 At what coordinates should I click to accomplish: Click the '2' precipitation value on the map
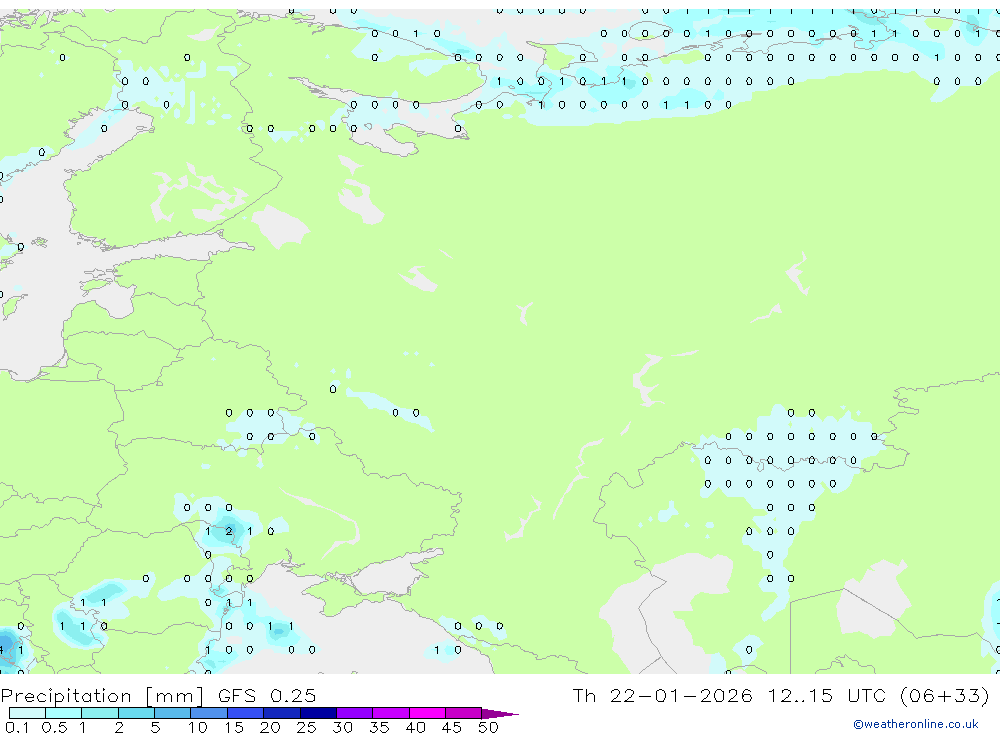pos(228,531)
